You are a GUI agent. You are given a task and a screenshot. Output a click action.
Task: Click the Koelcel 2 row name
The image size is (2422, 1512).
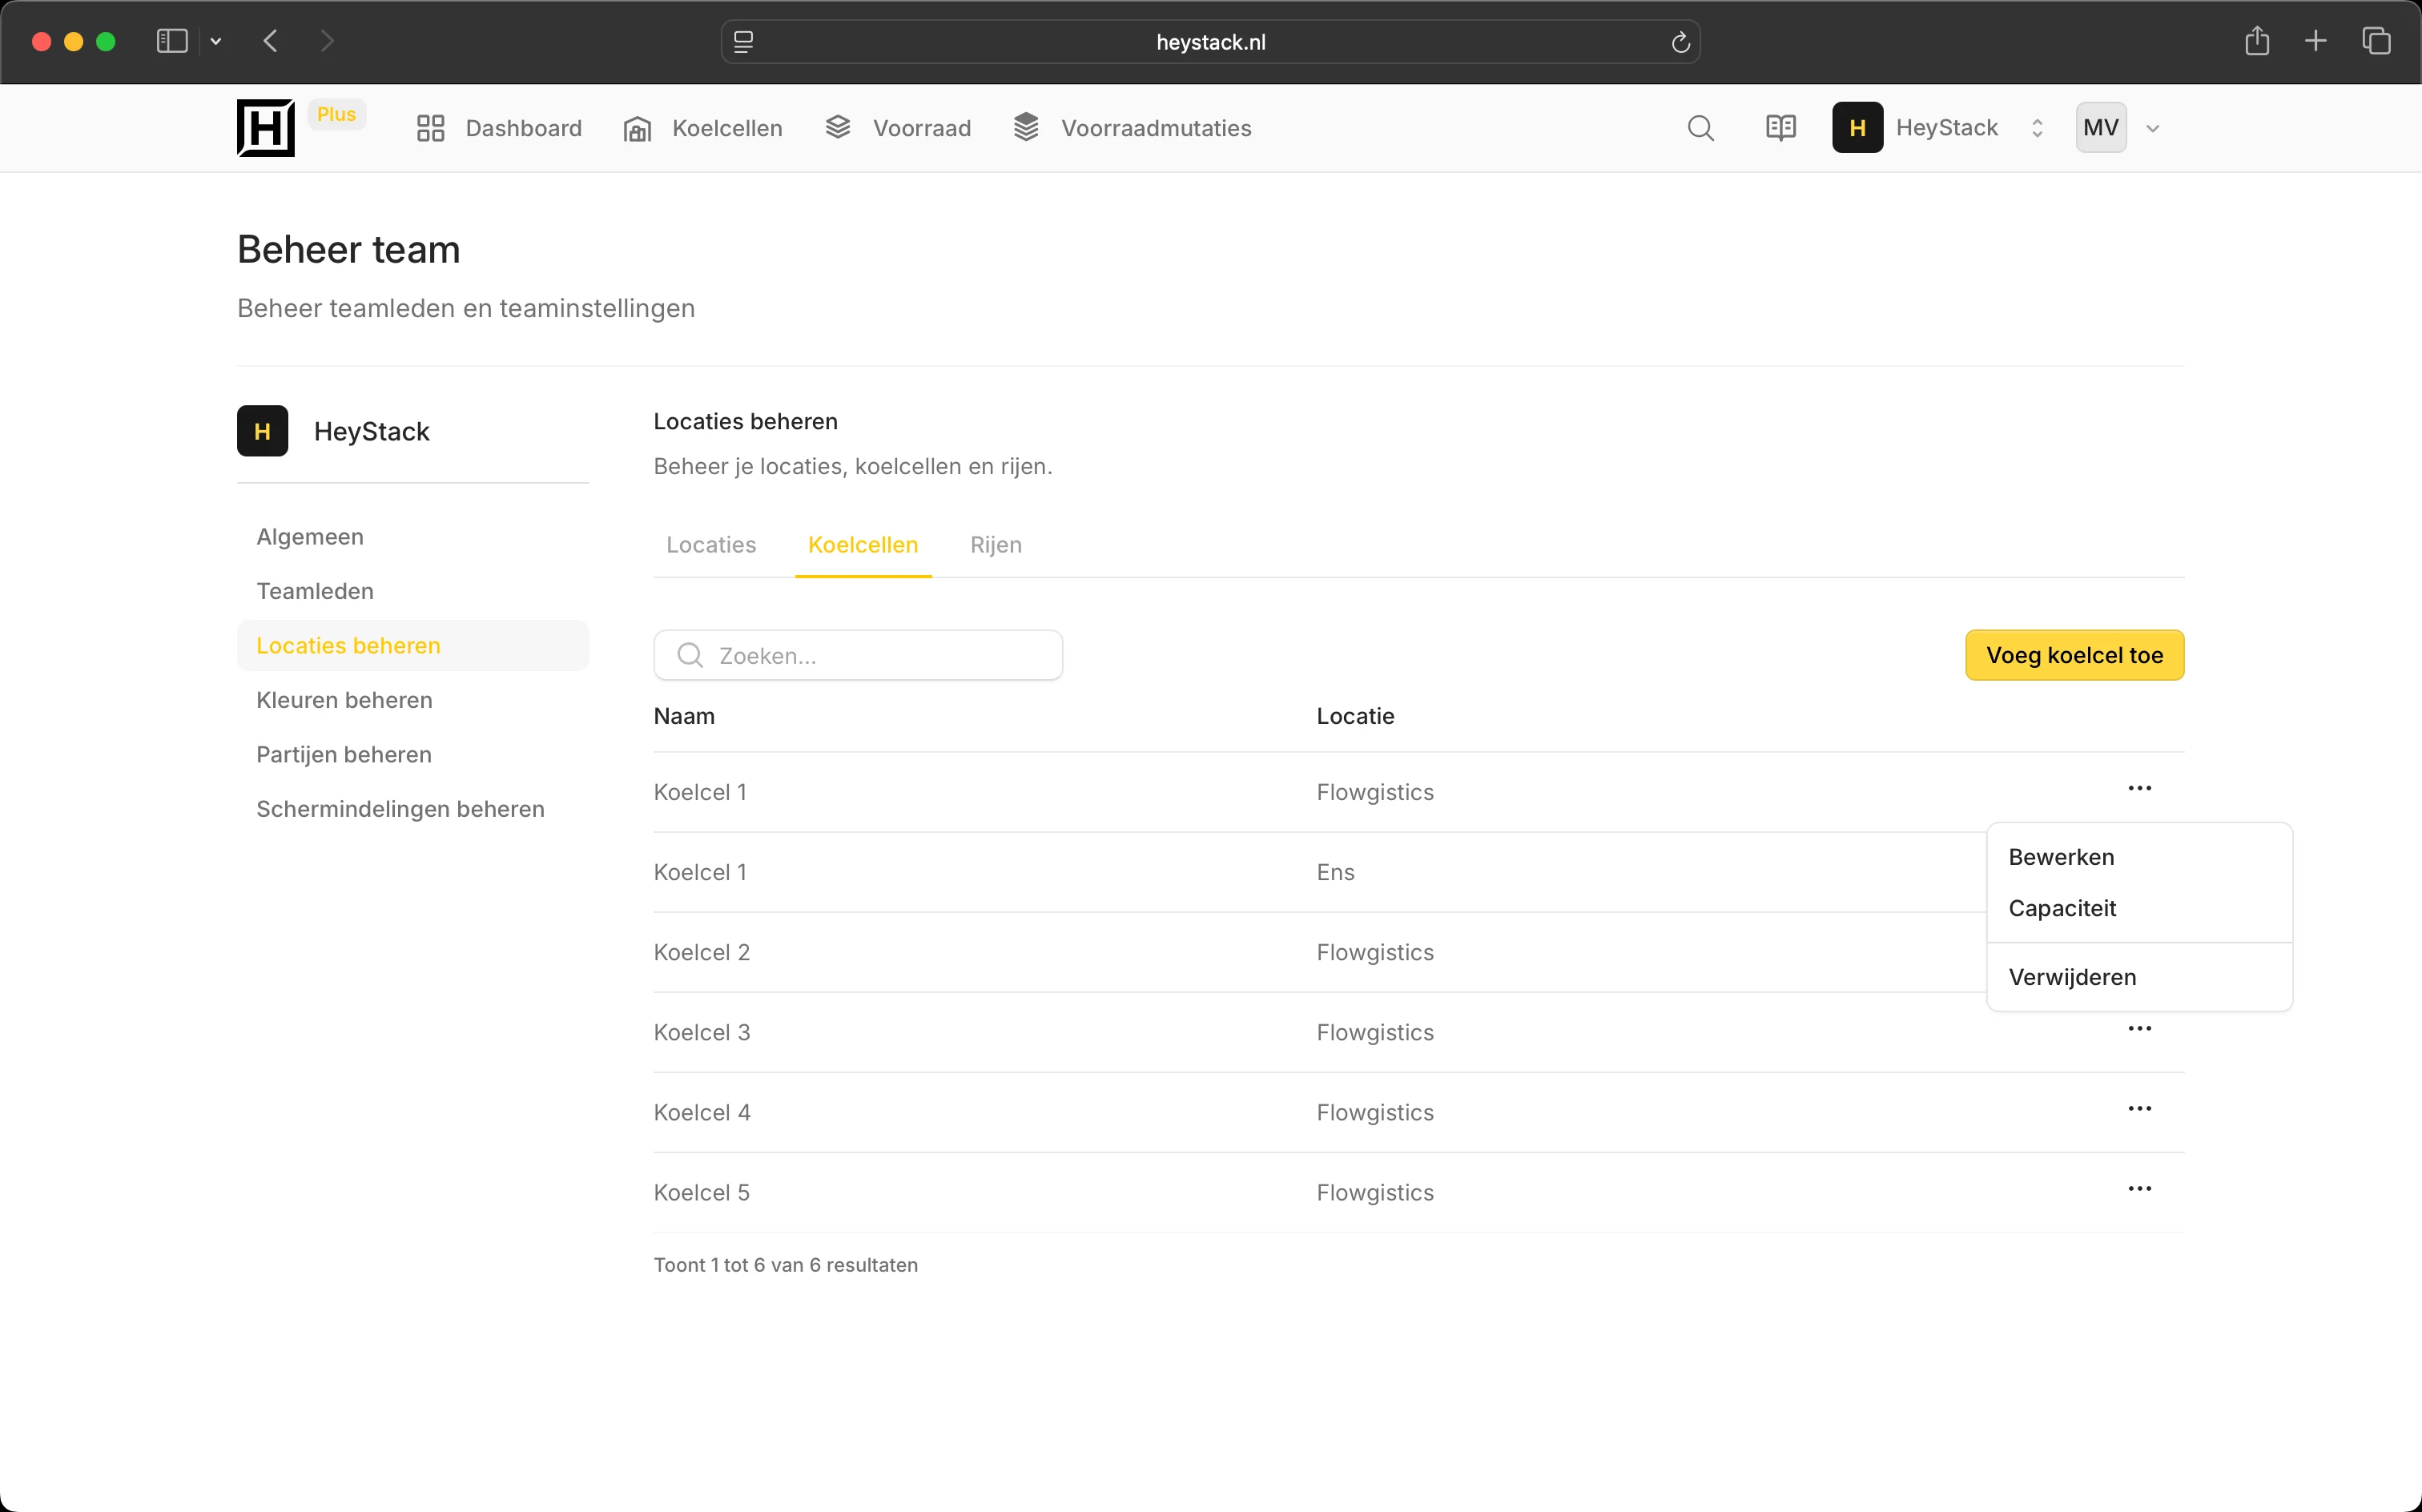tap(701, 952)
